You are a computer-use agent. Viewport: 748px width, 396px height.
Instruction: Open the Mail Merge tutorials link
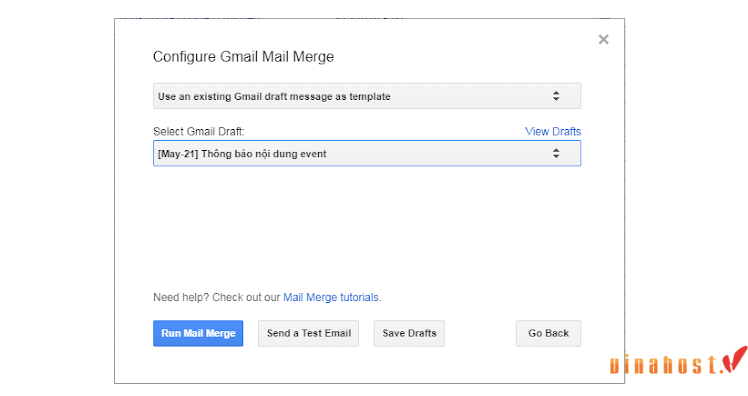tap(332, 297)
